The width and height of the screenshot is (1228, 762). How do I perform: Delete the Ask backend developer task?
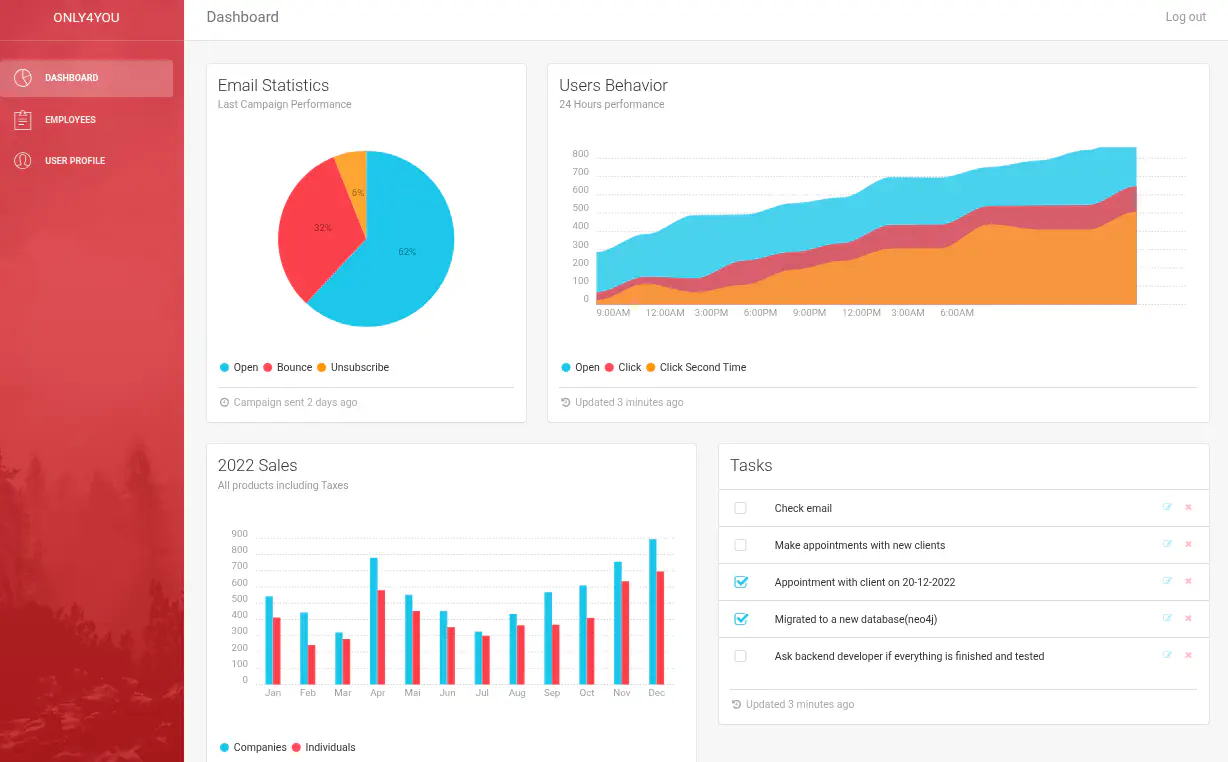point(1188,655)
